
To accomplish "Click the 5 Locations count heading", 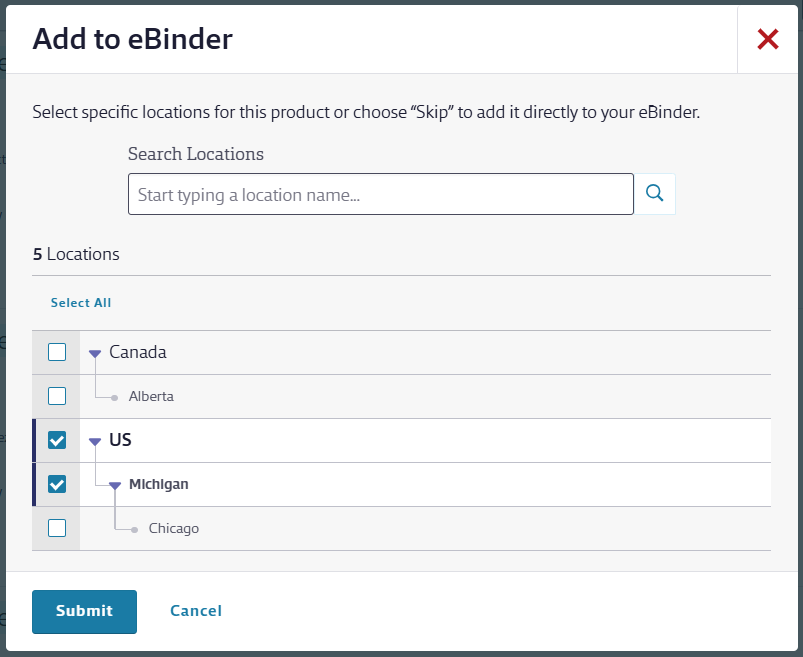I will pyautogui.click(x=76, y=255).
